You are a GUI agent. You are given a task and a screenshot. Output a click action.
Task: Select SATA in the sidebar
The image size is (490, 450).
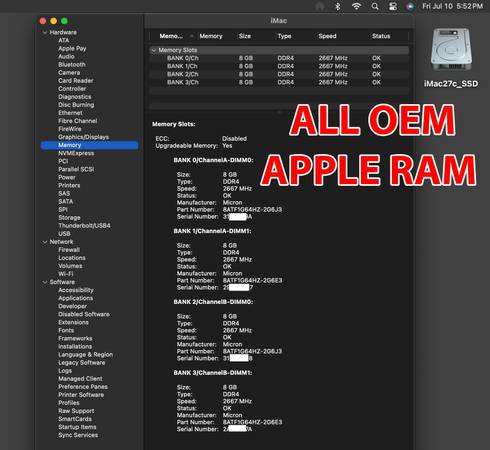click(x=65, y=201)
